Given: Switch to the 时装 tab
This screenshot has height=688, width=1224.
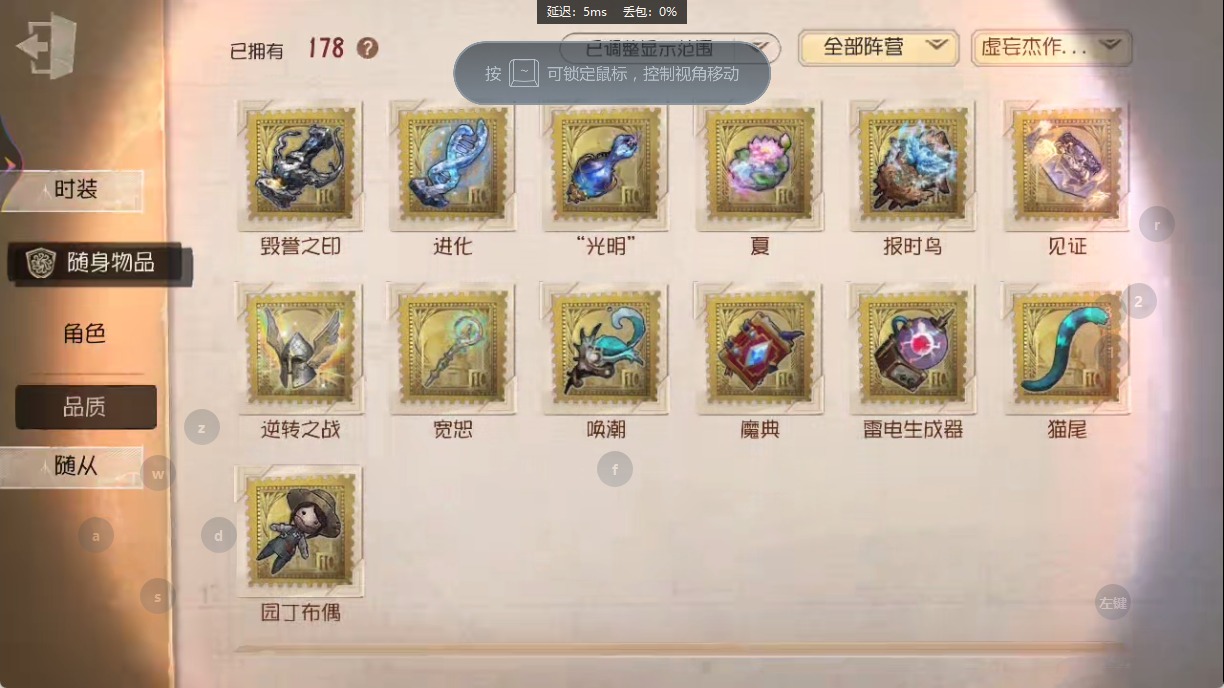Looking at the screenshot, I should (76, 190).
